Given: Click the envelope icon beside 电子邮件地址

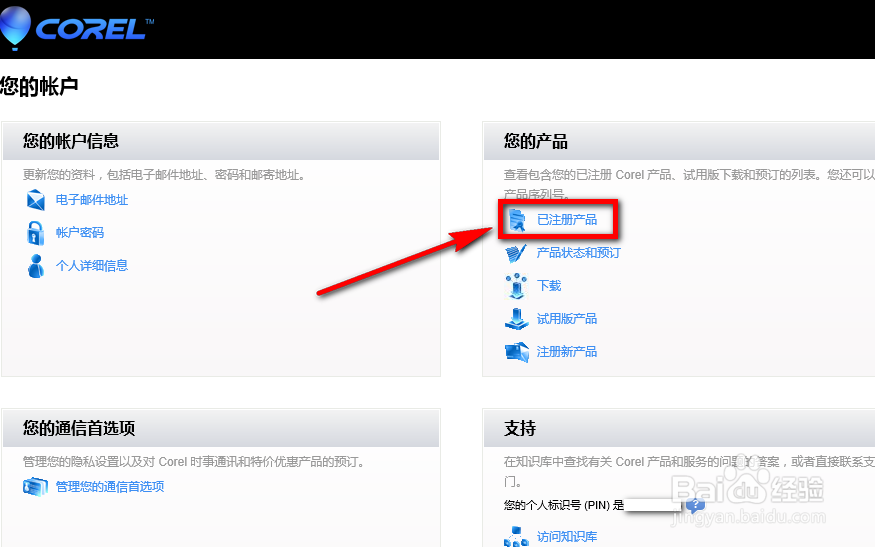Looking at the screenshot, I should tap(36, 200).
